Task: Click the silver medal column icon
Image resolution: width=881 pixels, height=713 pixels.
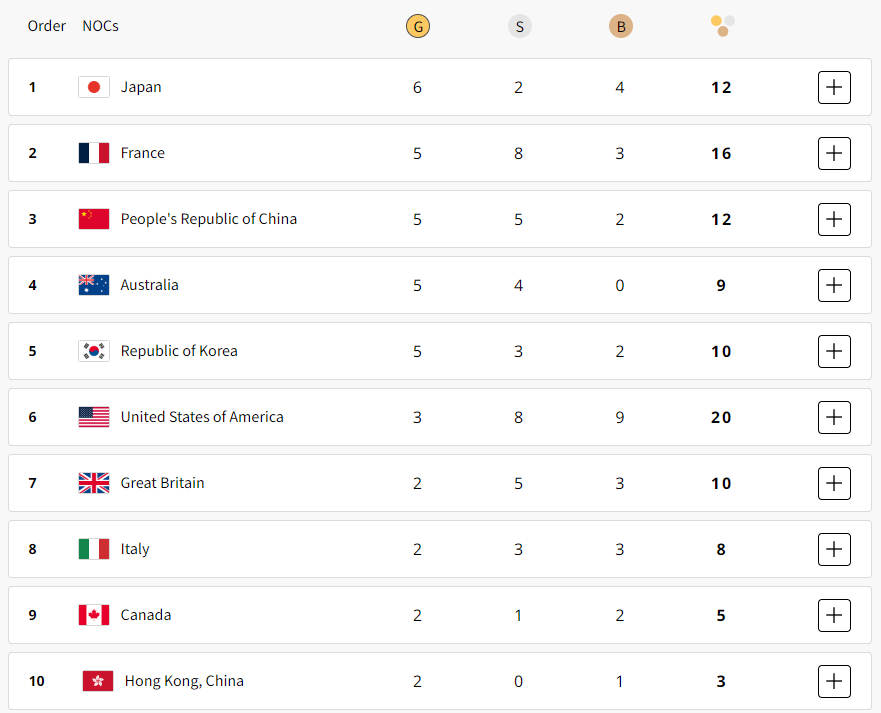Action: click(x=519, y=27)
